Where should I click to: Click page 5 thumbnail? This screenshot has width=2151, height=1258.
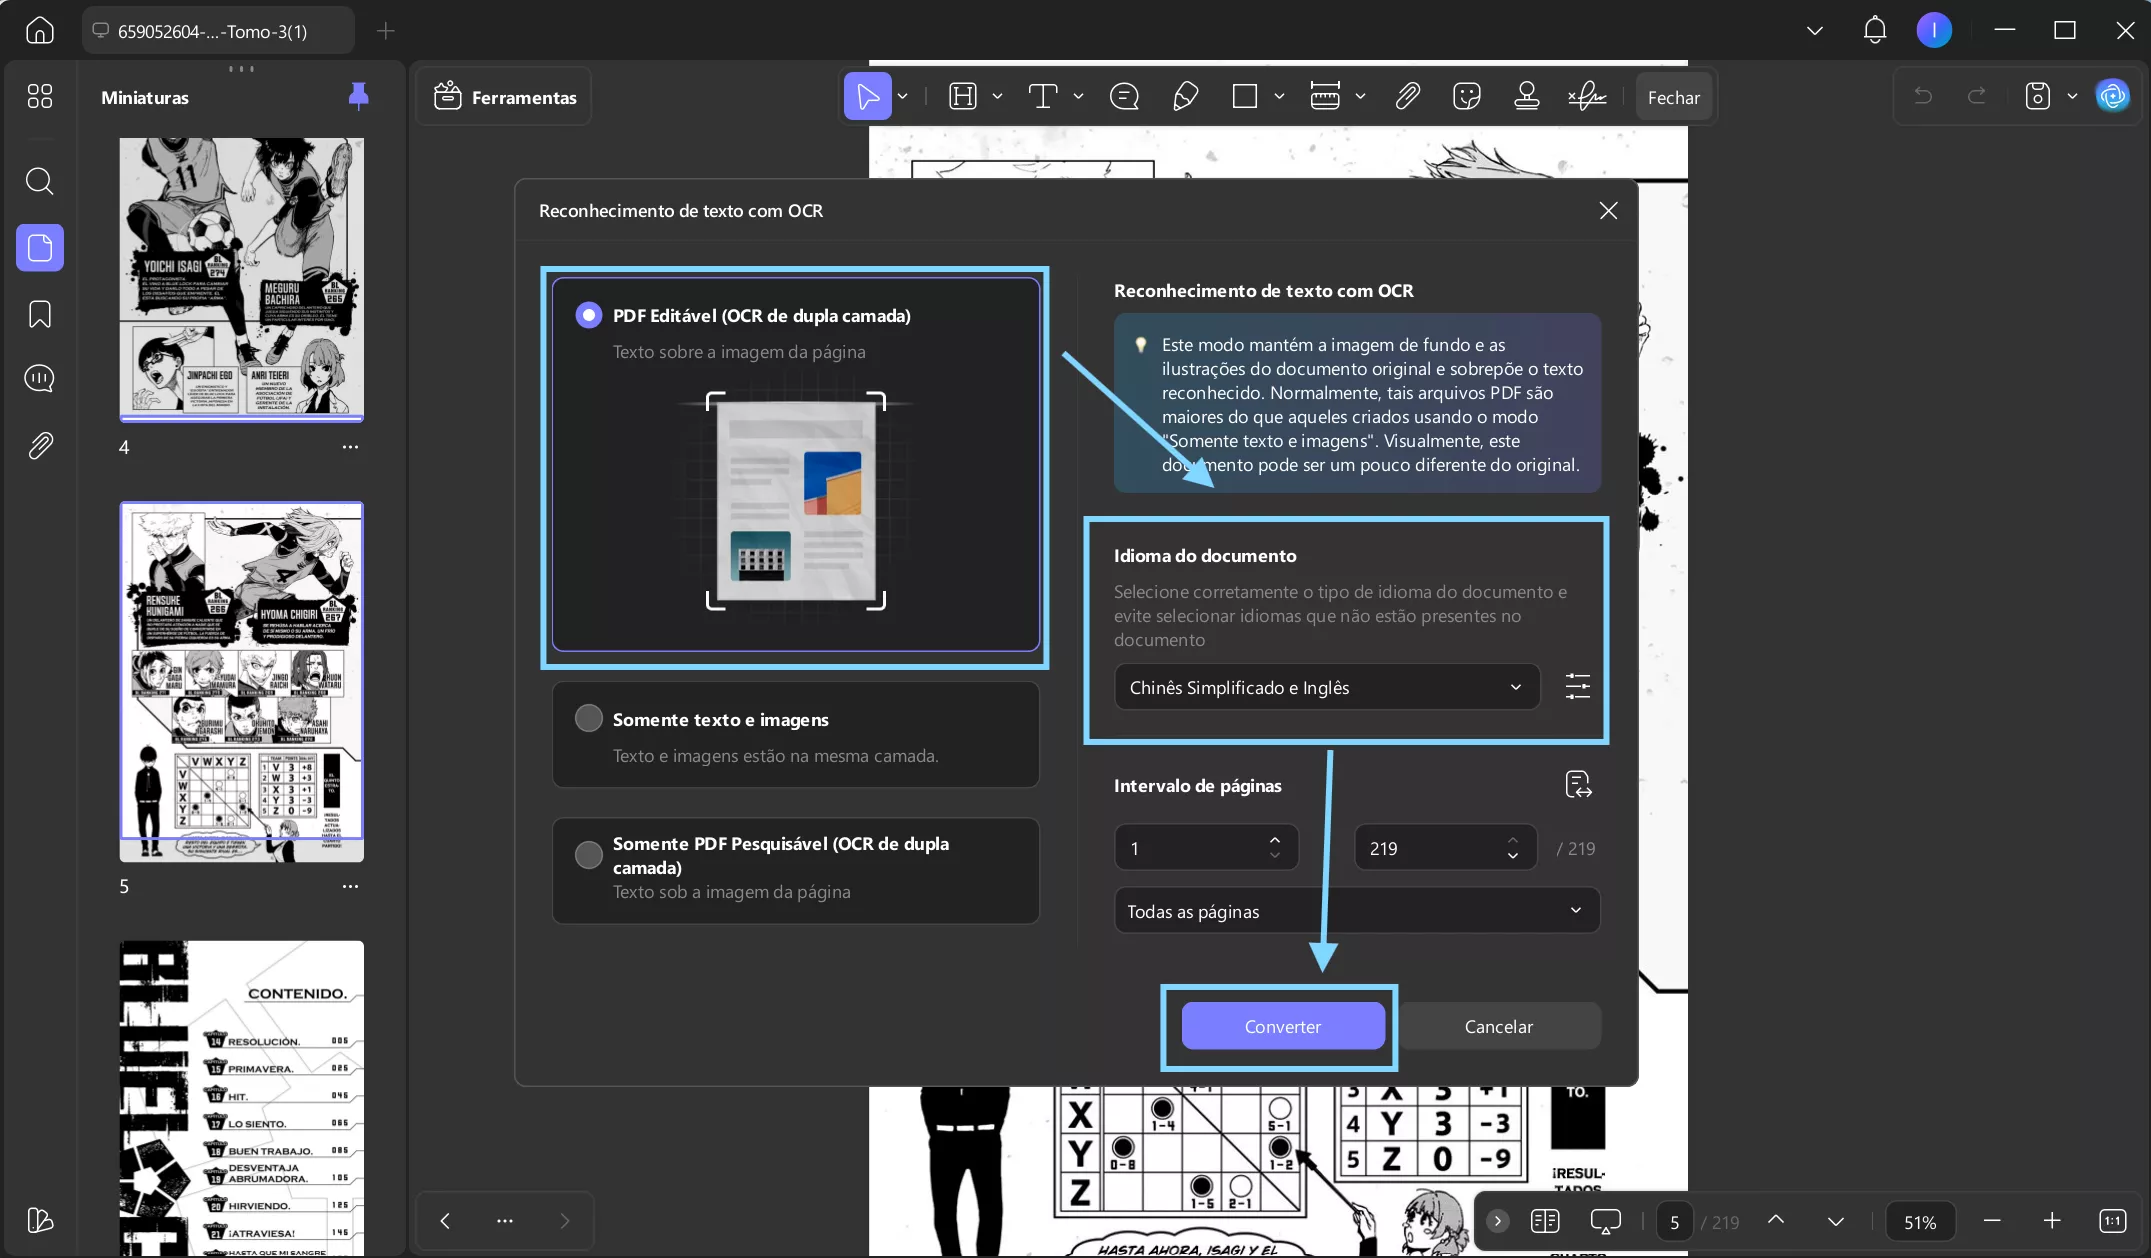pos(241,680)
